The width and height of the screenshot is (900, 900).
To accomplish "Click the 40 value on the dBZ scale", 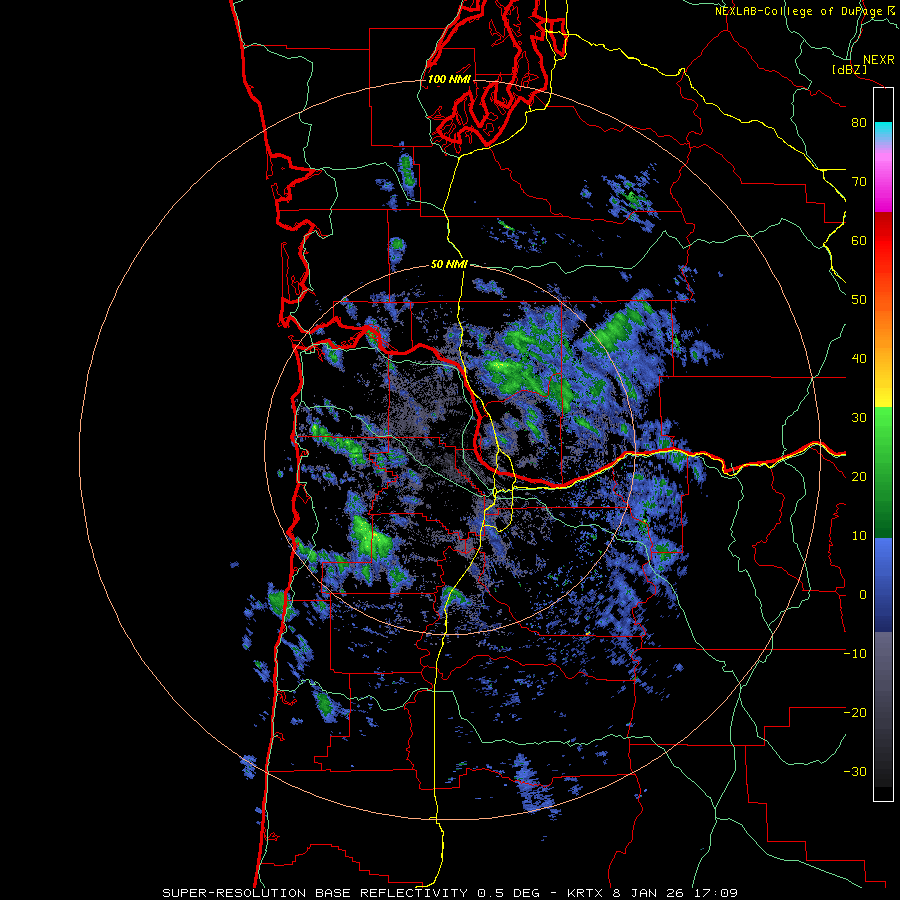I will [859, 359].
